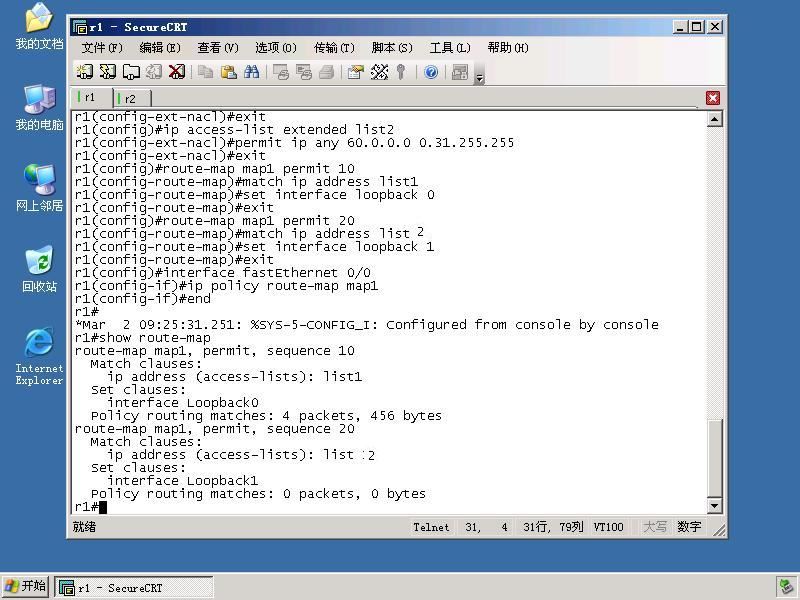Image resolution: width=800 pixels, height=600 pixels.
Task: Click the 'show route-map' command text
Action: (x=155, y=338)
